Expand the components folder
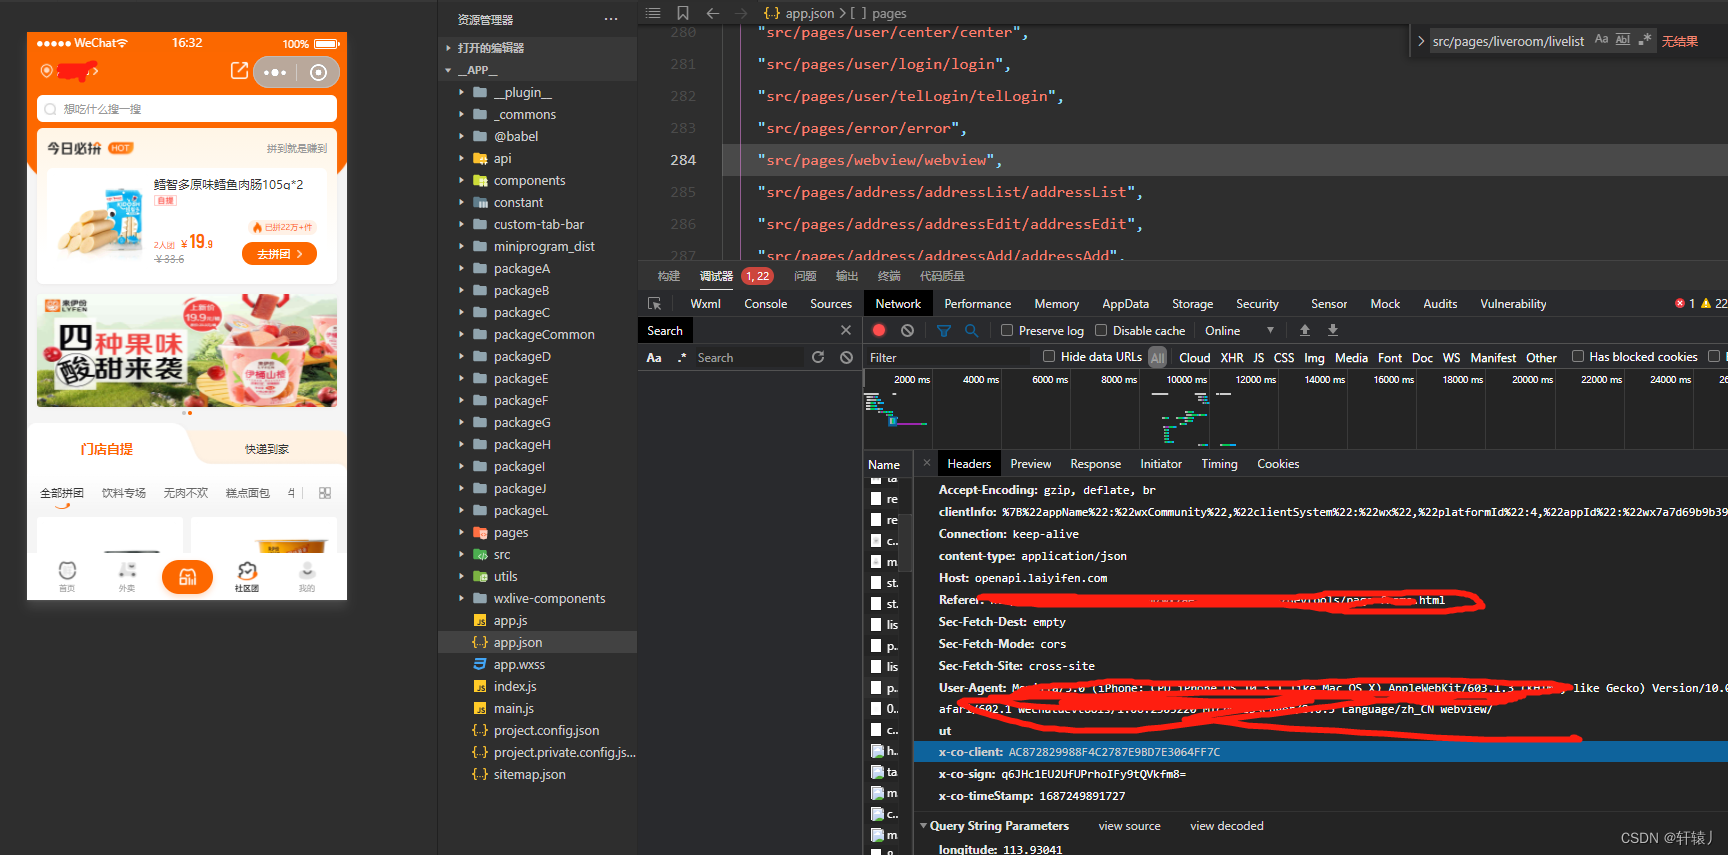The height and width of the screenshot is (855, 1728). [461, 180]
